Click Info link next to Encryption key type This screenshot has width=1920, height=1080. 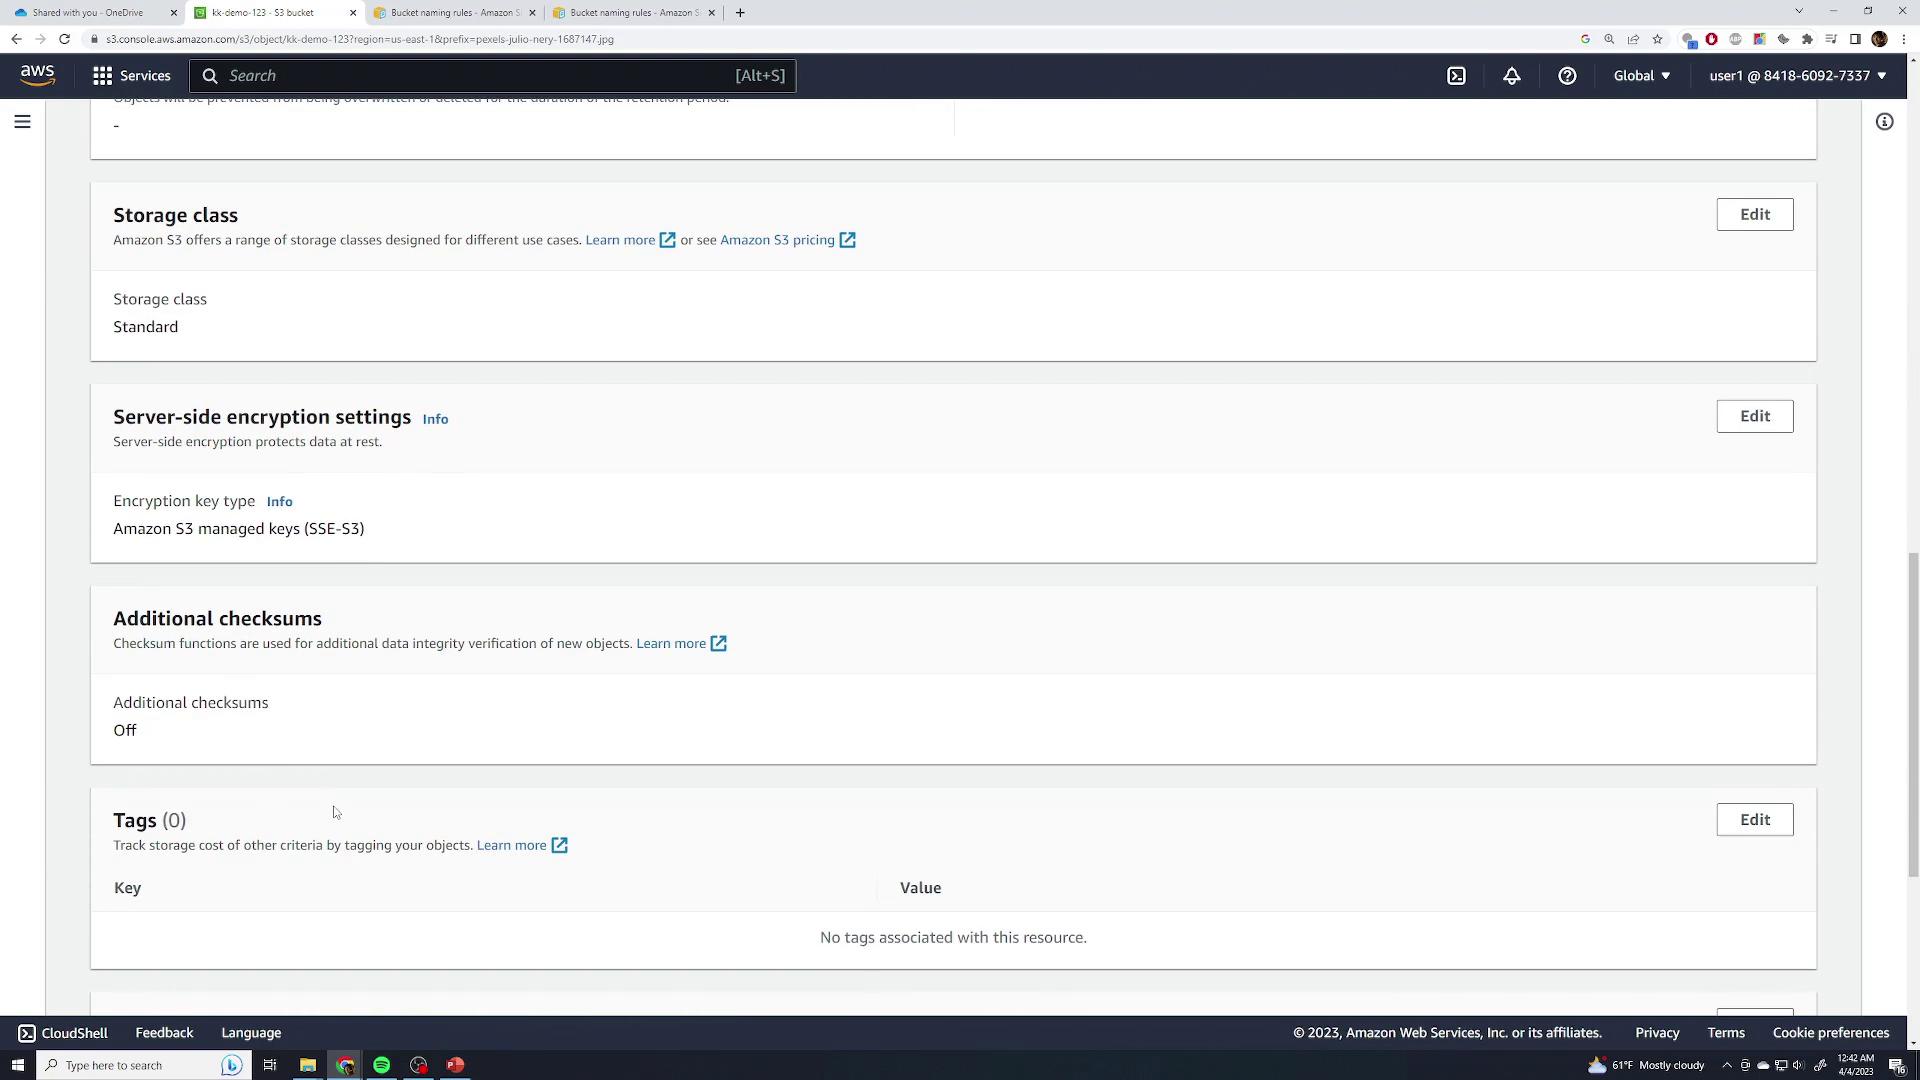[279, 502]
